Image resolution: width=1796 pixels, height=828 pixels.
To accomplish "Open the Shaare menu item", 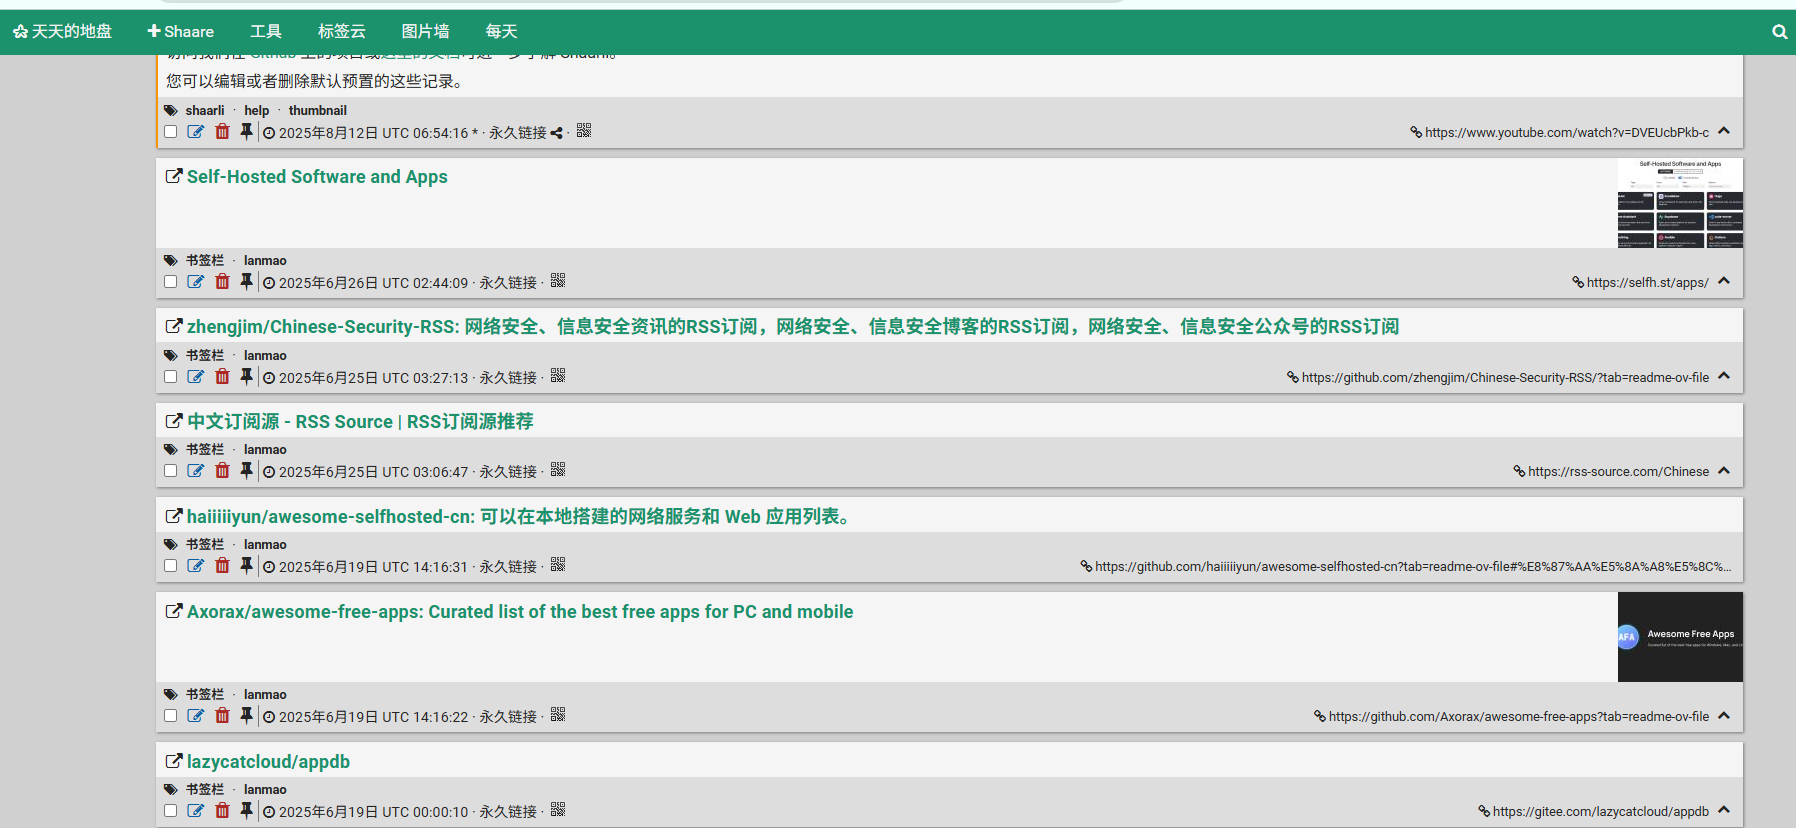I will (181, 32).
